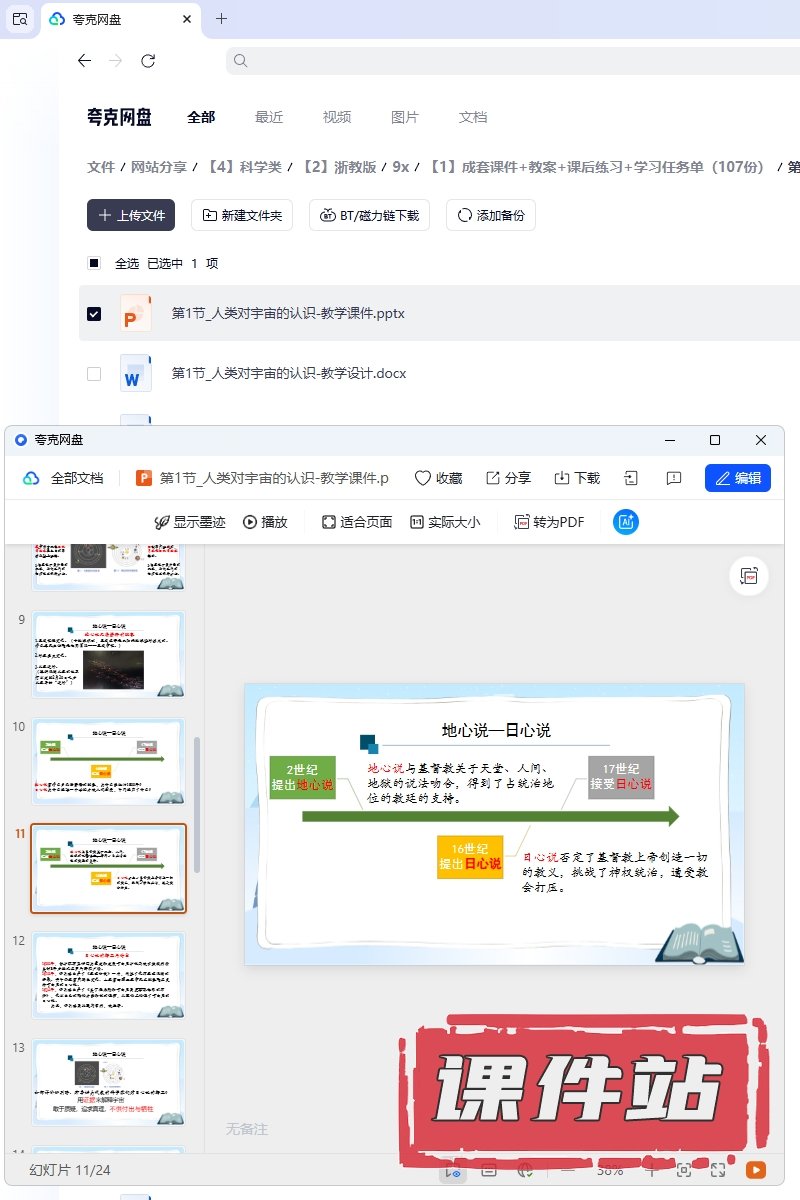Select slide 12 thumbnail

click(x=108, y=975)
